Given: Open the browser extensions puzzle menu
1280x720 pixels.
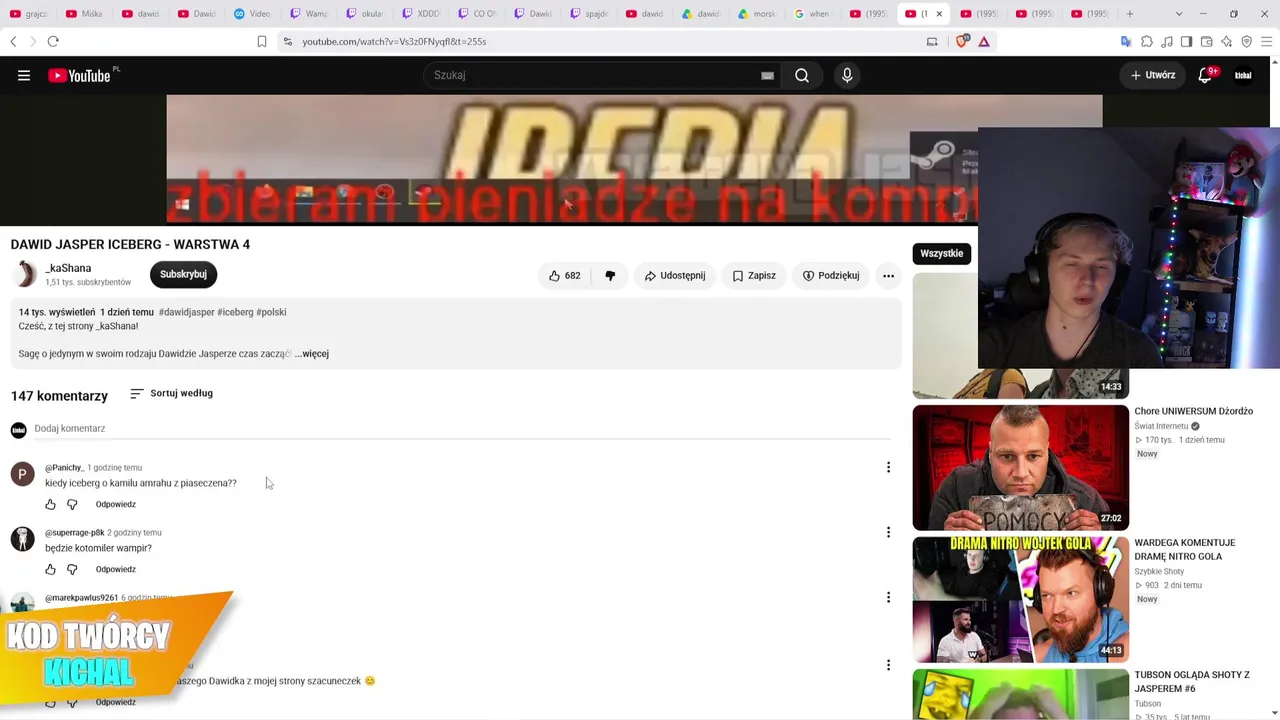Looking at the screenshot, I should point(1147,41).
